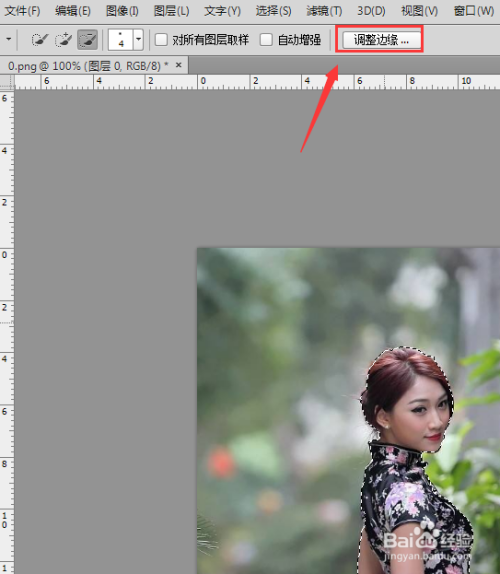The width and height of the screenshot is (500, 574).
Task: Open the 图层(L) menu
Action: 171,11
